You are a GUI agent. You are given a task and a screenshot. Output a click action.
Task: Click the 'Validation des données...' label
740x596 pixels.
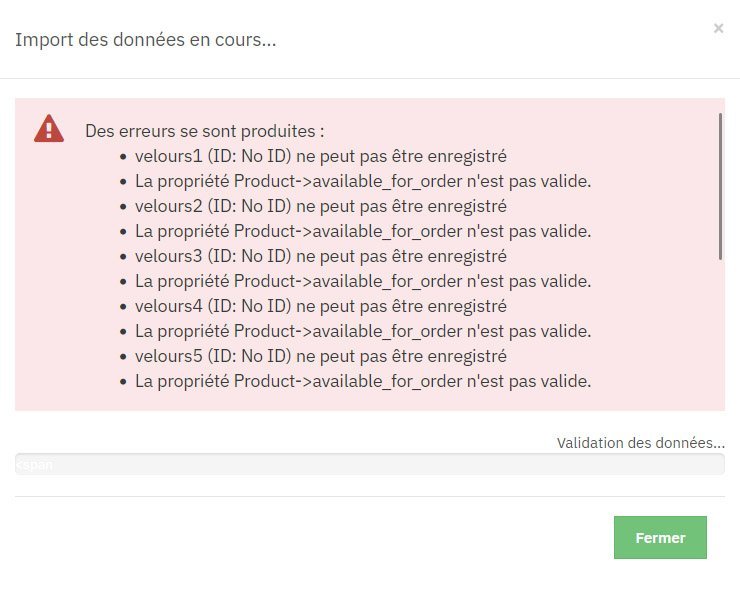[x=640, y=443]
